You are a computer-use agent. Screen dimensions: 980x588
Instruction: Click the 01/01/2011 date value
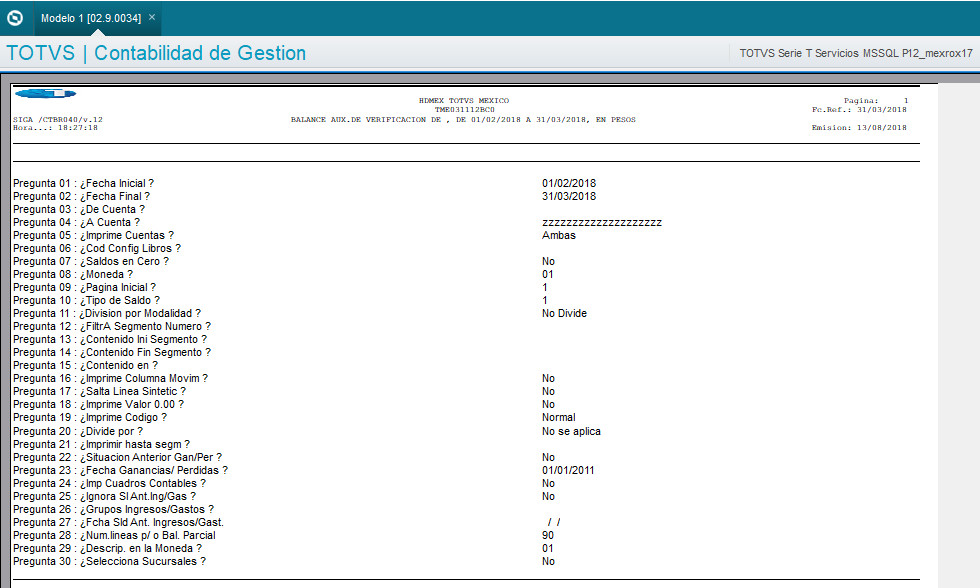568,471
